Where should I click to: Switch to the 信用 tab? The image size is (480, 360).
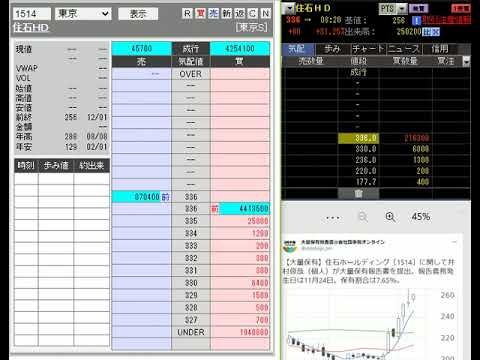[440, 49]
